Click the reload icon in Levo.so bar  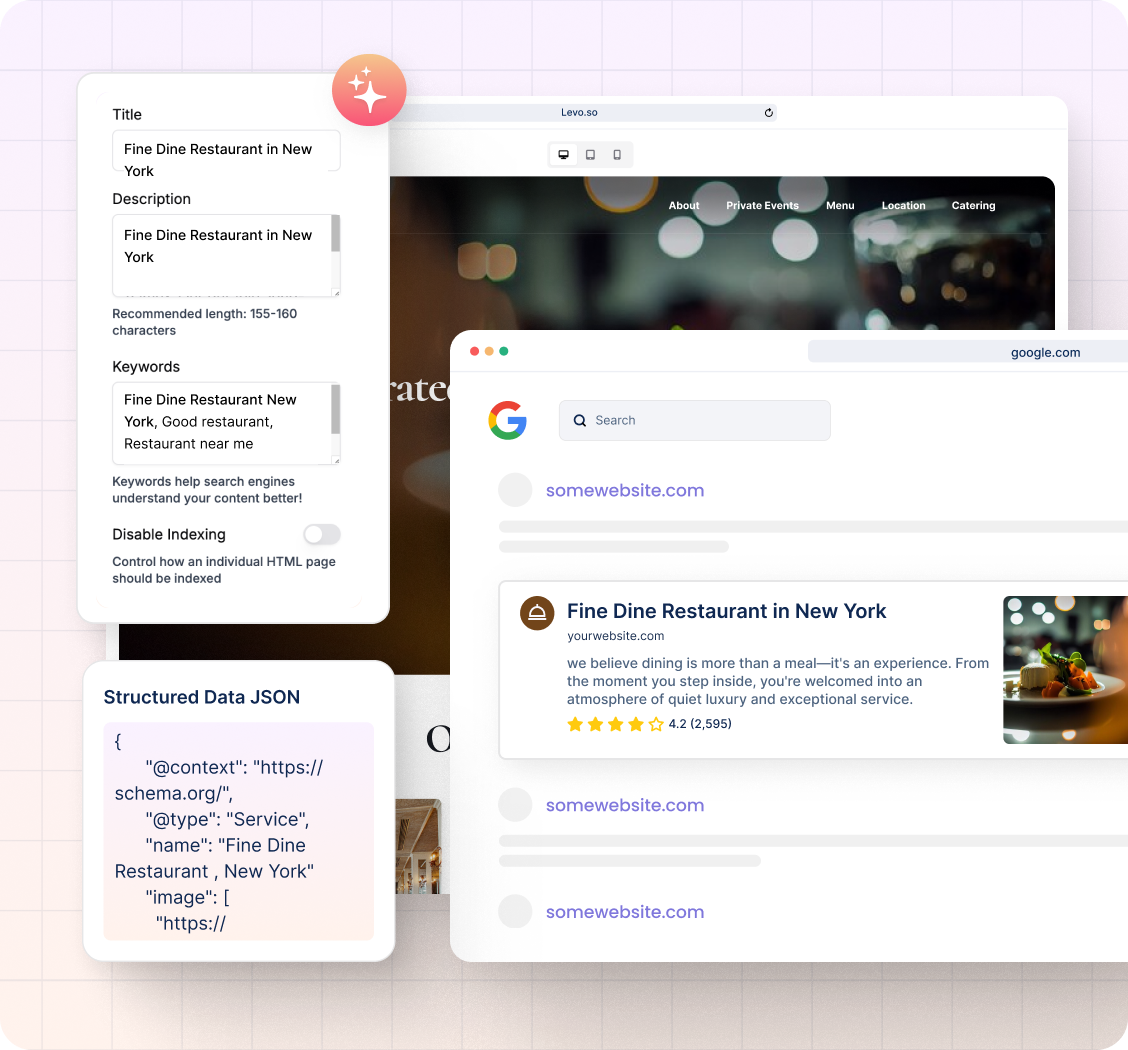[x=768, y=113]
